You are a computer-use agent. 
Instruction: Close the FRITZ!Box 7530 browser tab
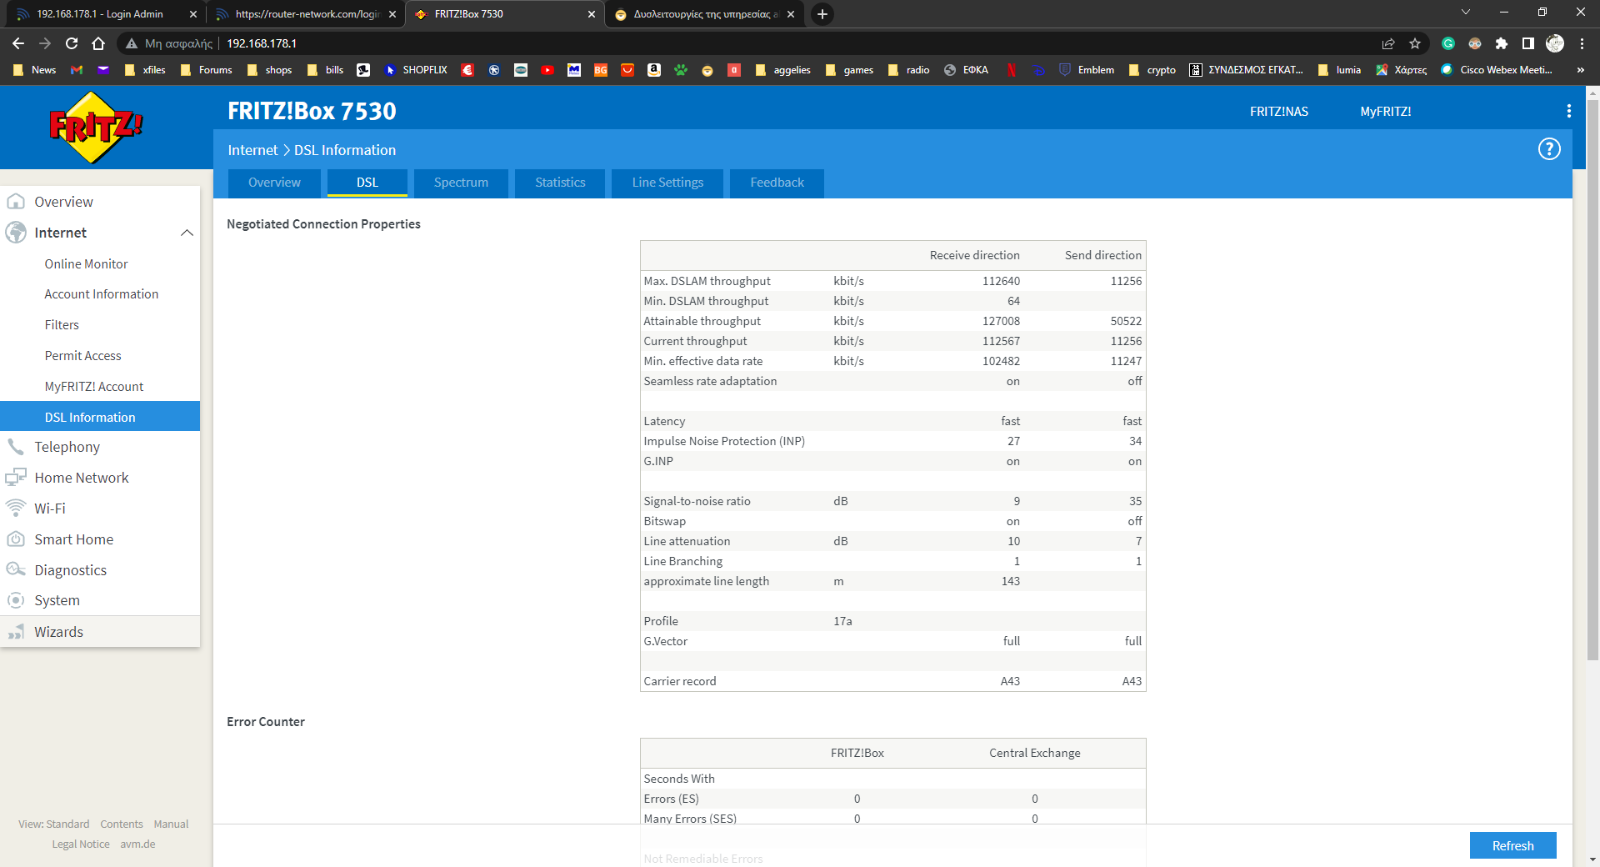pyautogui.click(x=591, y=14)
